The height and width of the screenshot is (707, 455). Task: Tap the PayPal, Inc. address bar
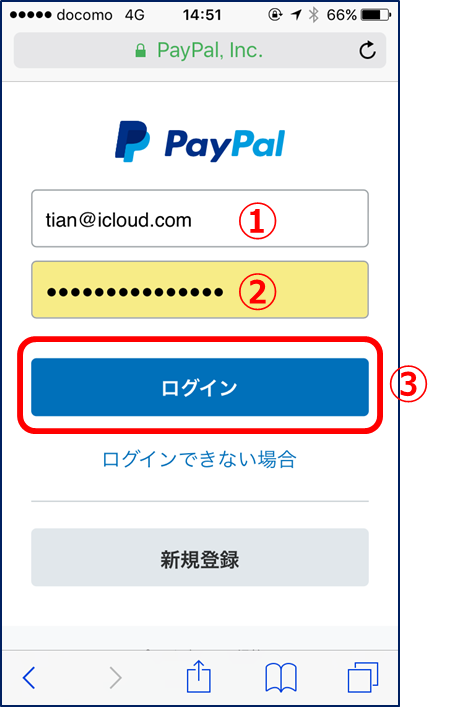coord(200,50)
